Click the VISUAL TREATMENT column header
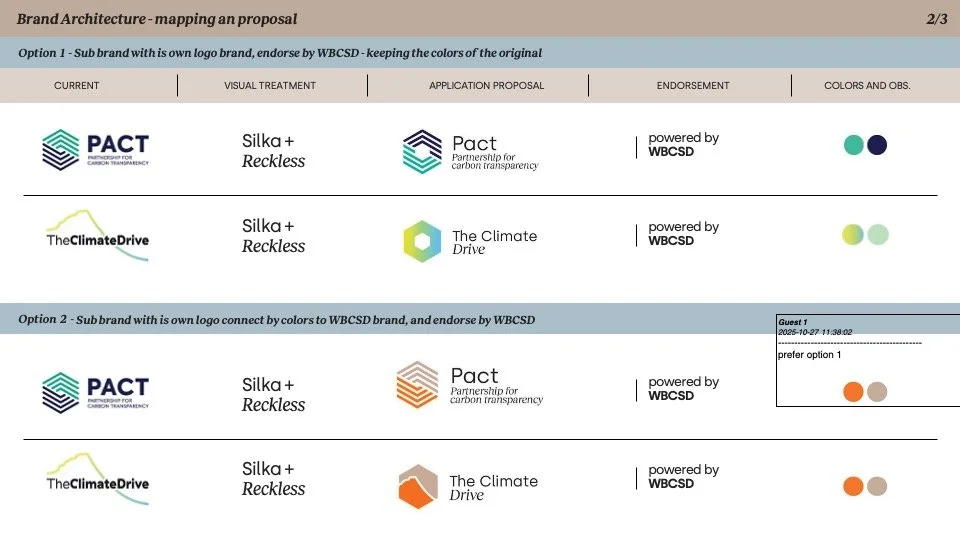 [x=270, y=86]
